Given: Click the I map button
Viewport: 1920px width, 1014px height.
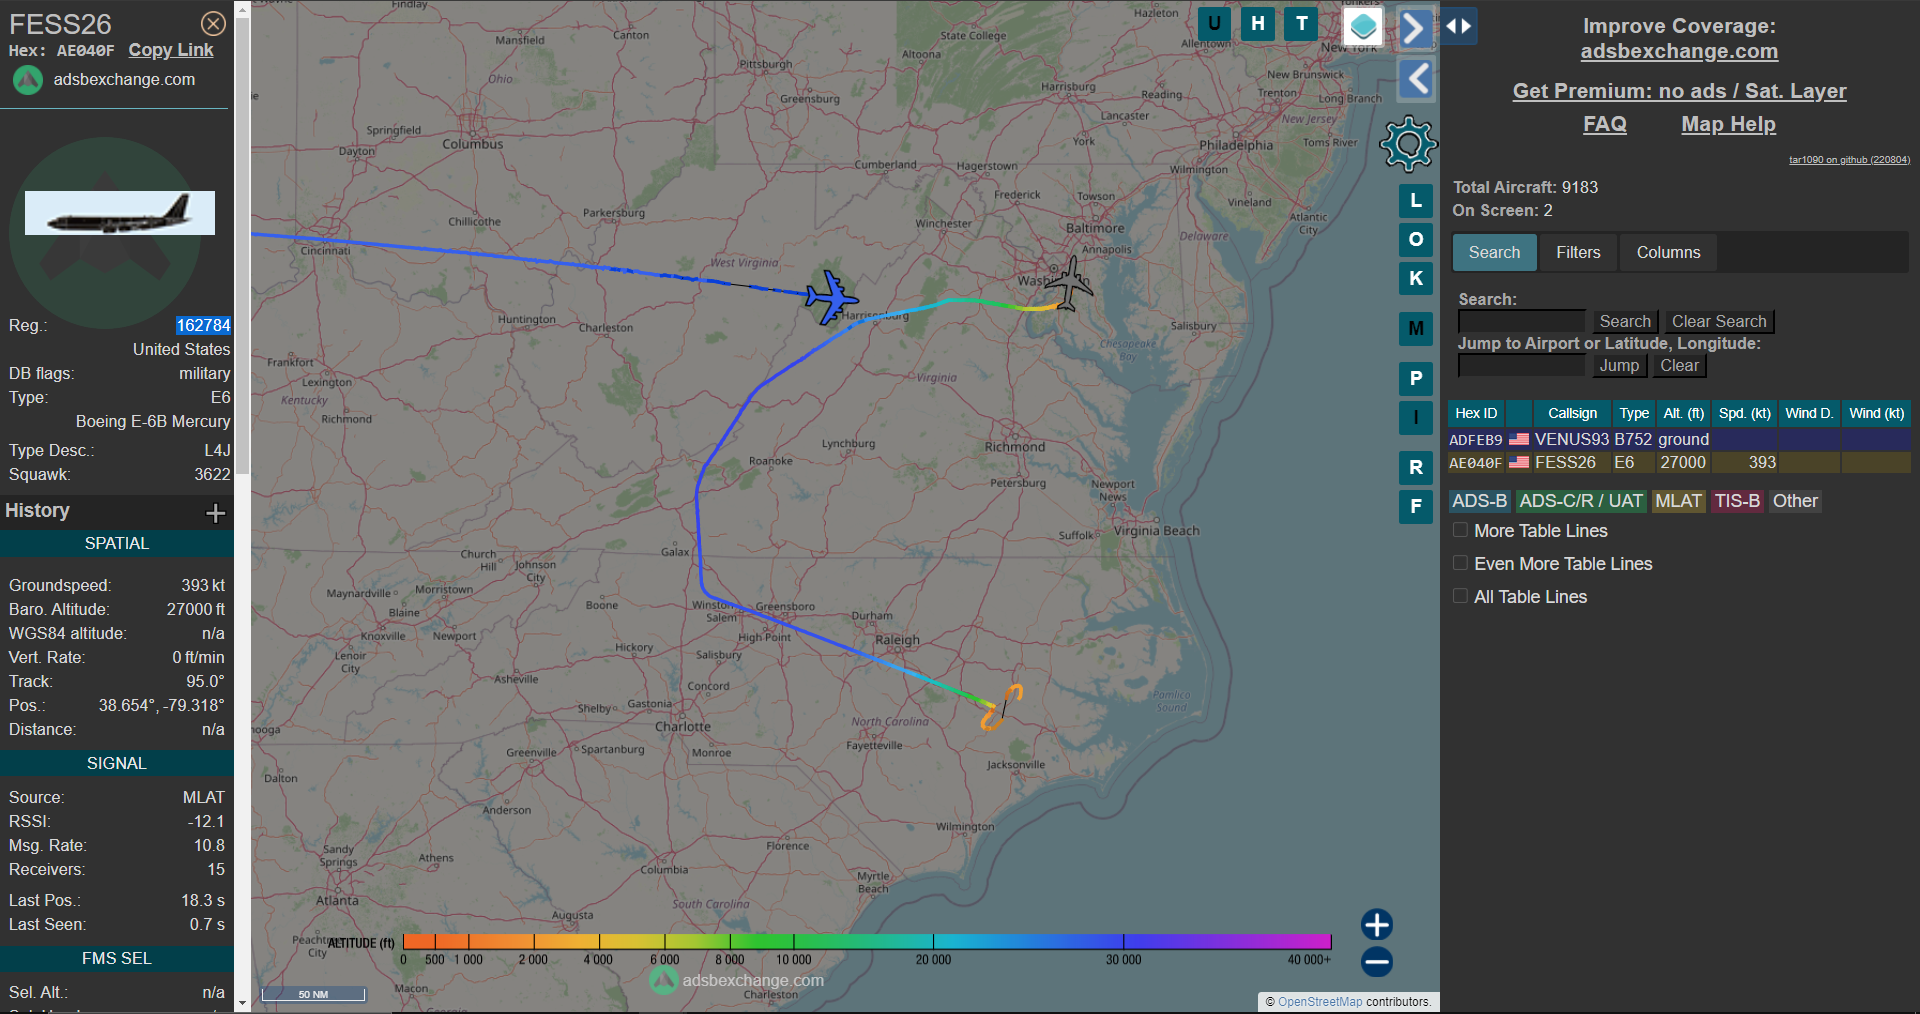Looking at the screenshot, I should (x=1416, y=417).
